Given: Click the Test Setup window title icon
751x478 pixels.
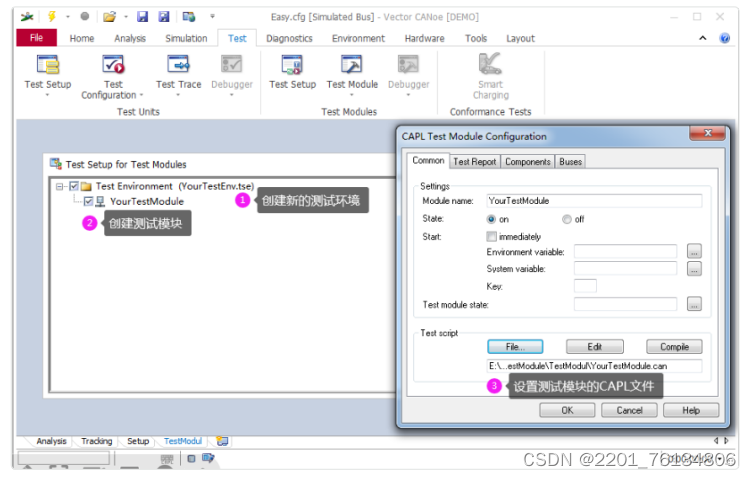Looking at the screenshot, I should (56, 164).
